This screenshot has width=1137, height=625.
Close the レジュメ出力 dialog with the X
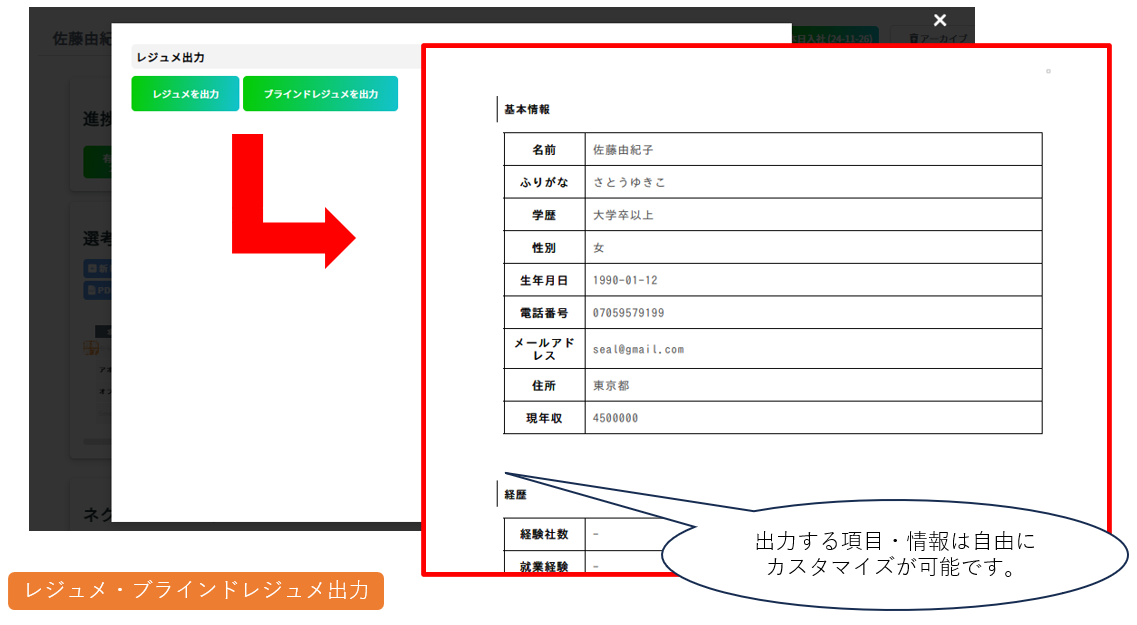[939, 20]
